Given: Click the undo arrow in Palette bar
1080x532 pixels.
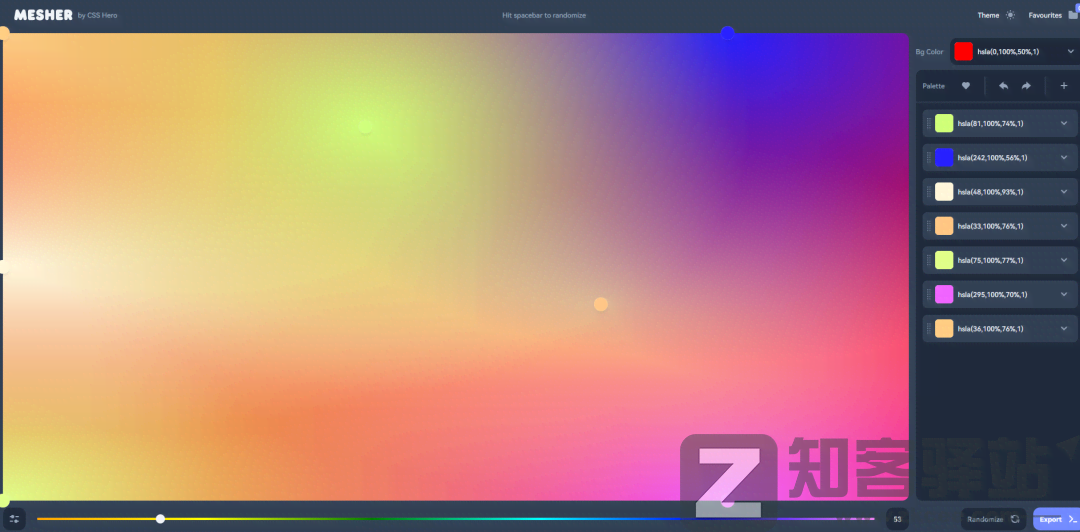Looking at the screenshot, I should click(1003, 86).
